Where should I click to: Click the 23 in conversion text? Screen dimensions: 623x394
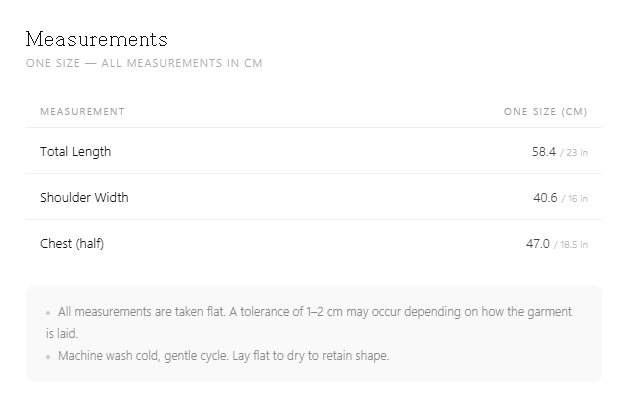(574, 153)
